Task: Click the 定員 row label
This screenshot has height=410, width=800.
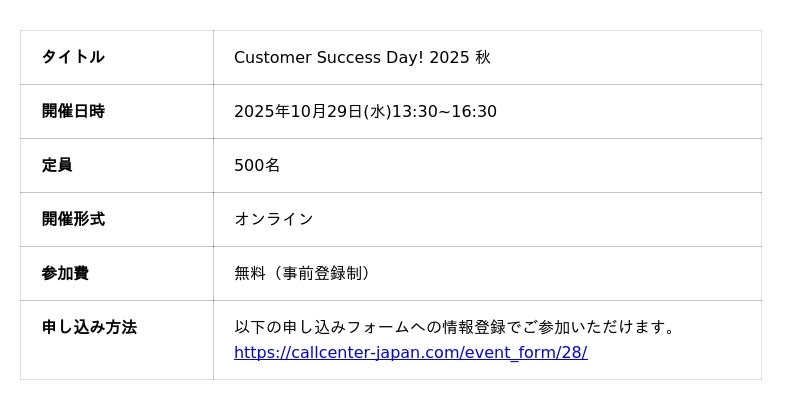Action: [x=57, y=165]
